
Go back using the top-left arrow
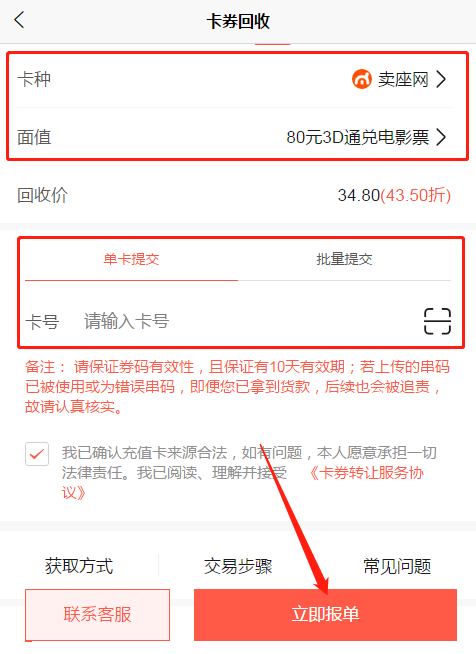coord(19,20)
